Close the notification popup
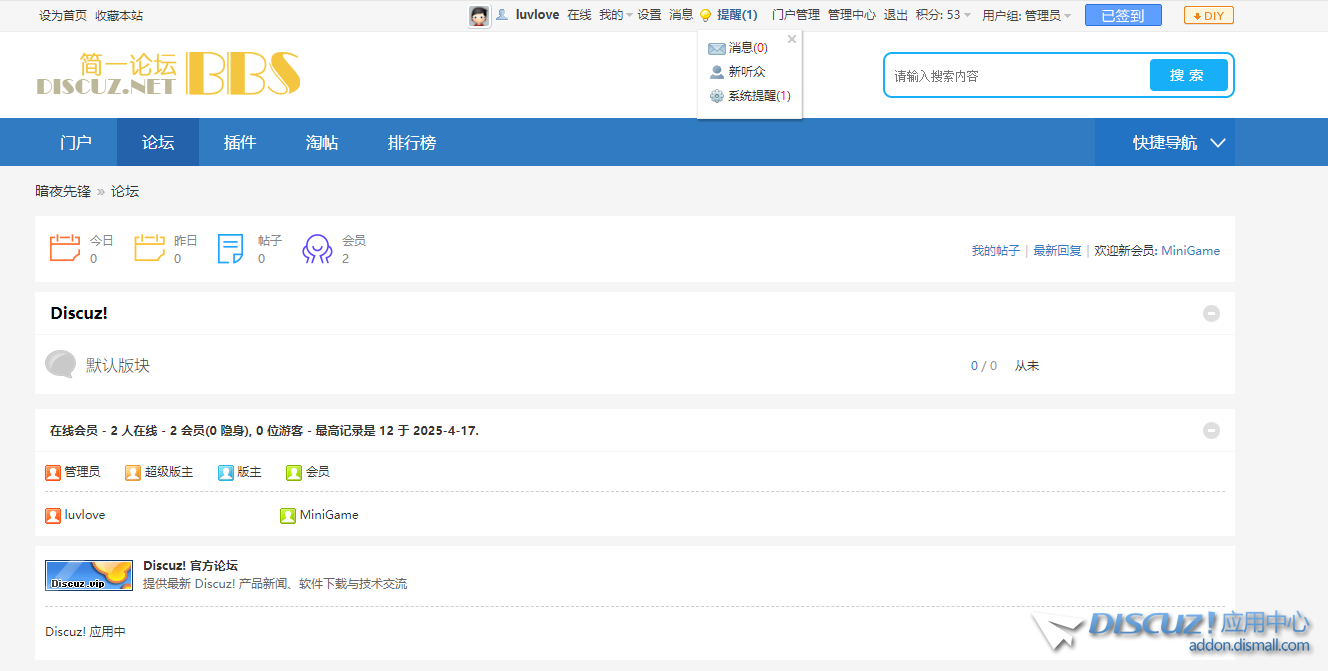This screenshot has height=671, width=1328. coord(792,40)
